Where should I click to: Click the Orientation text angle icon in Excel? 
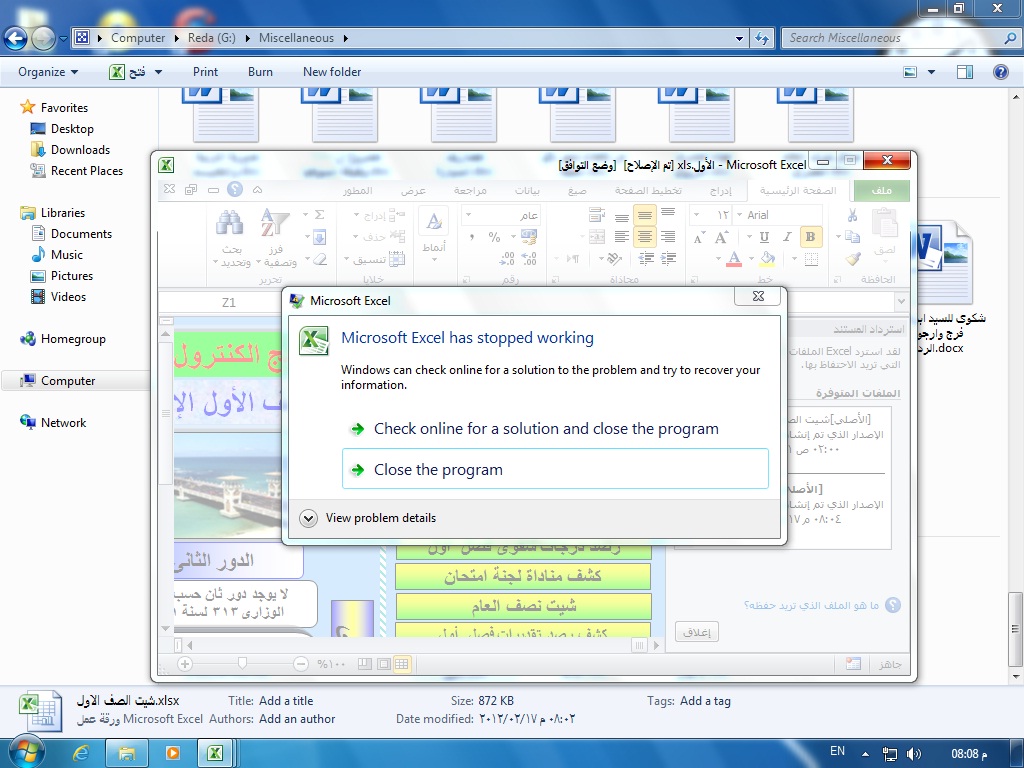[x=614, y=259]
